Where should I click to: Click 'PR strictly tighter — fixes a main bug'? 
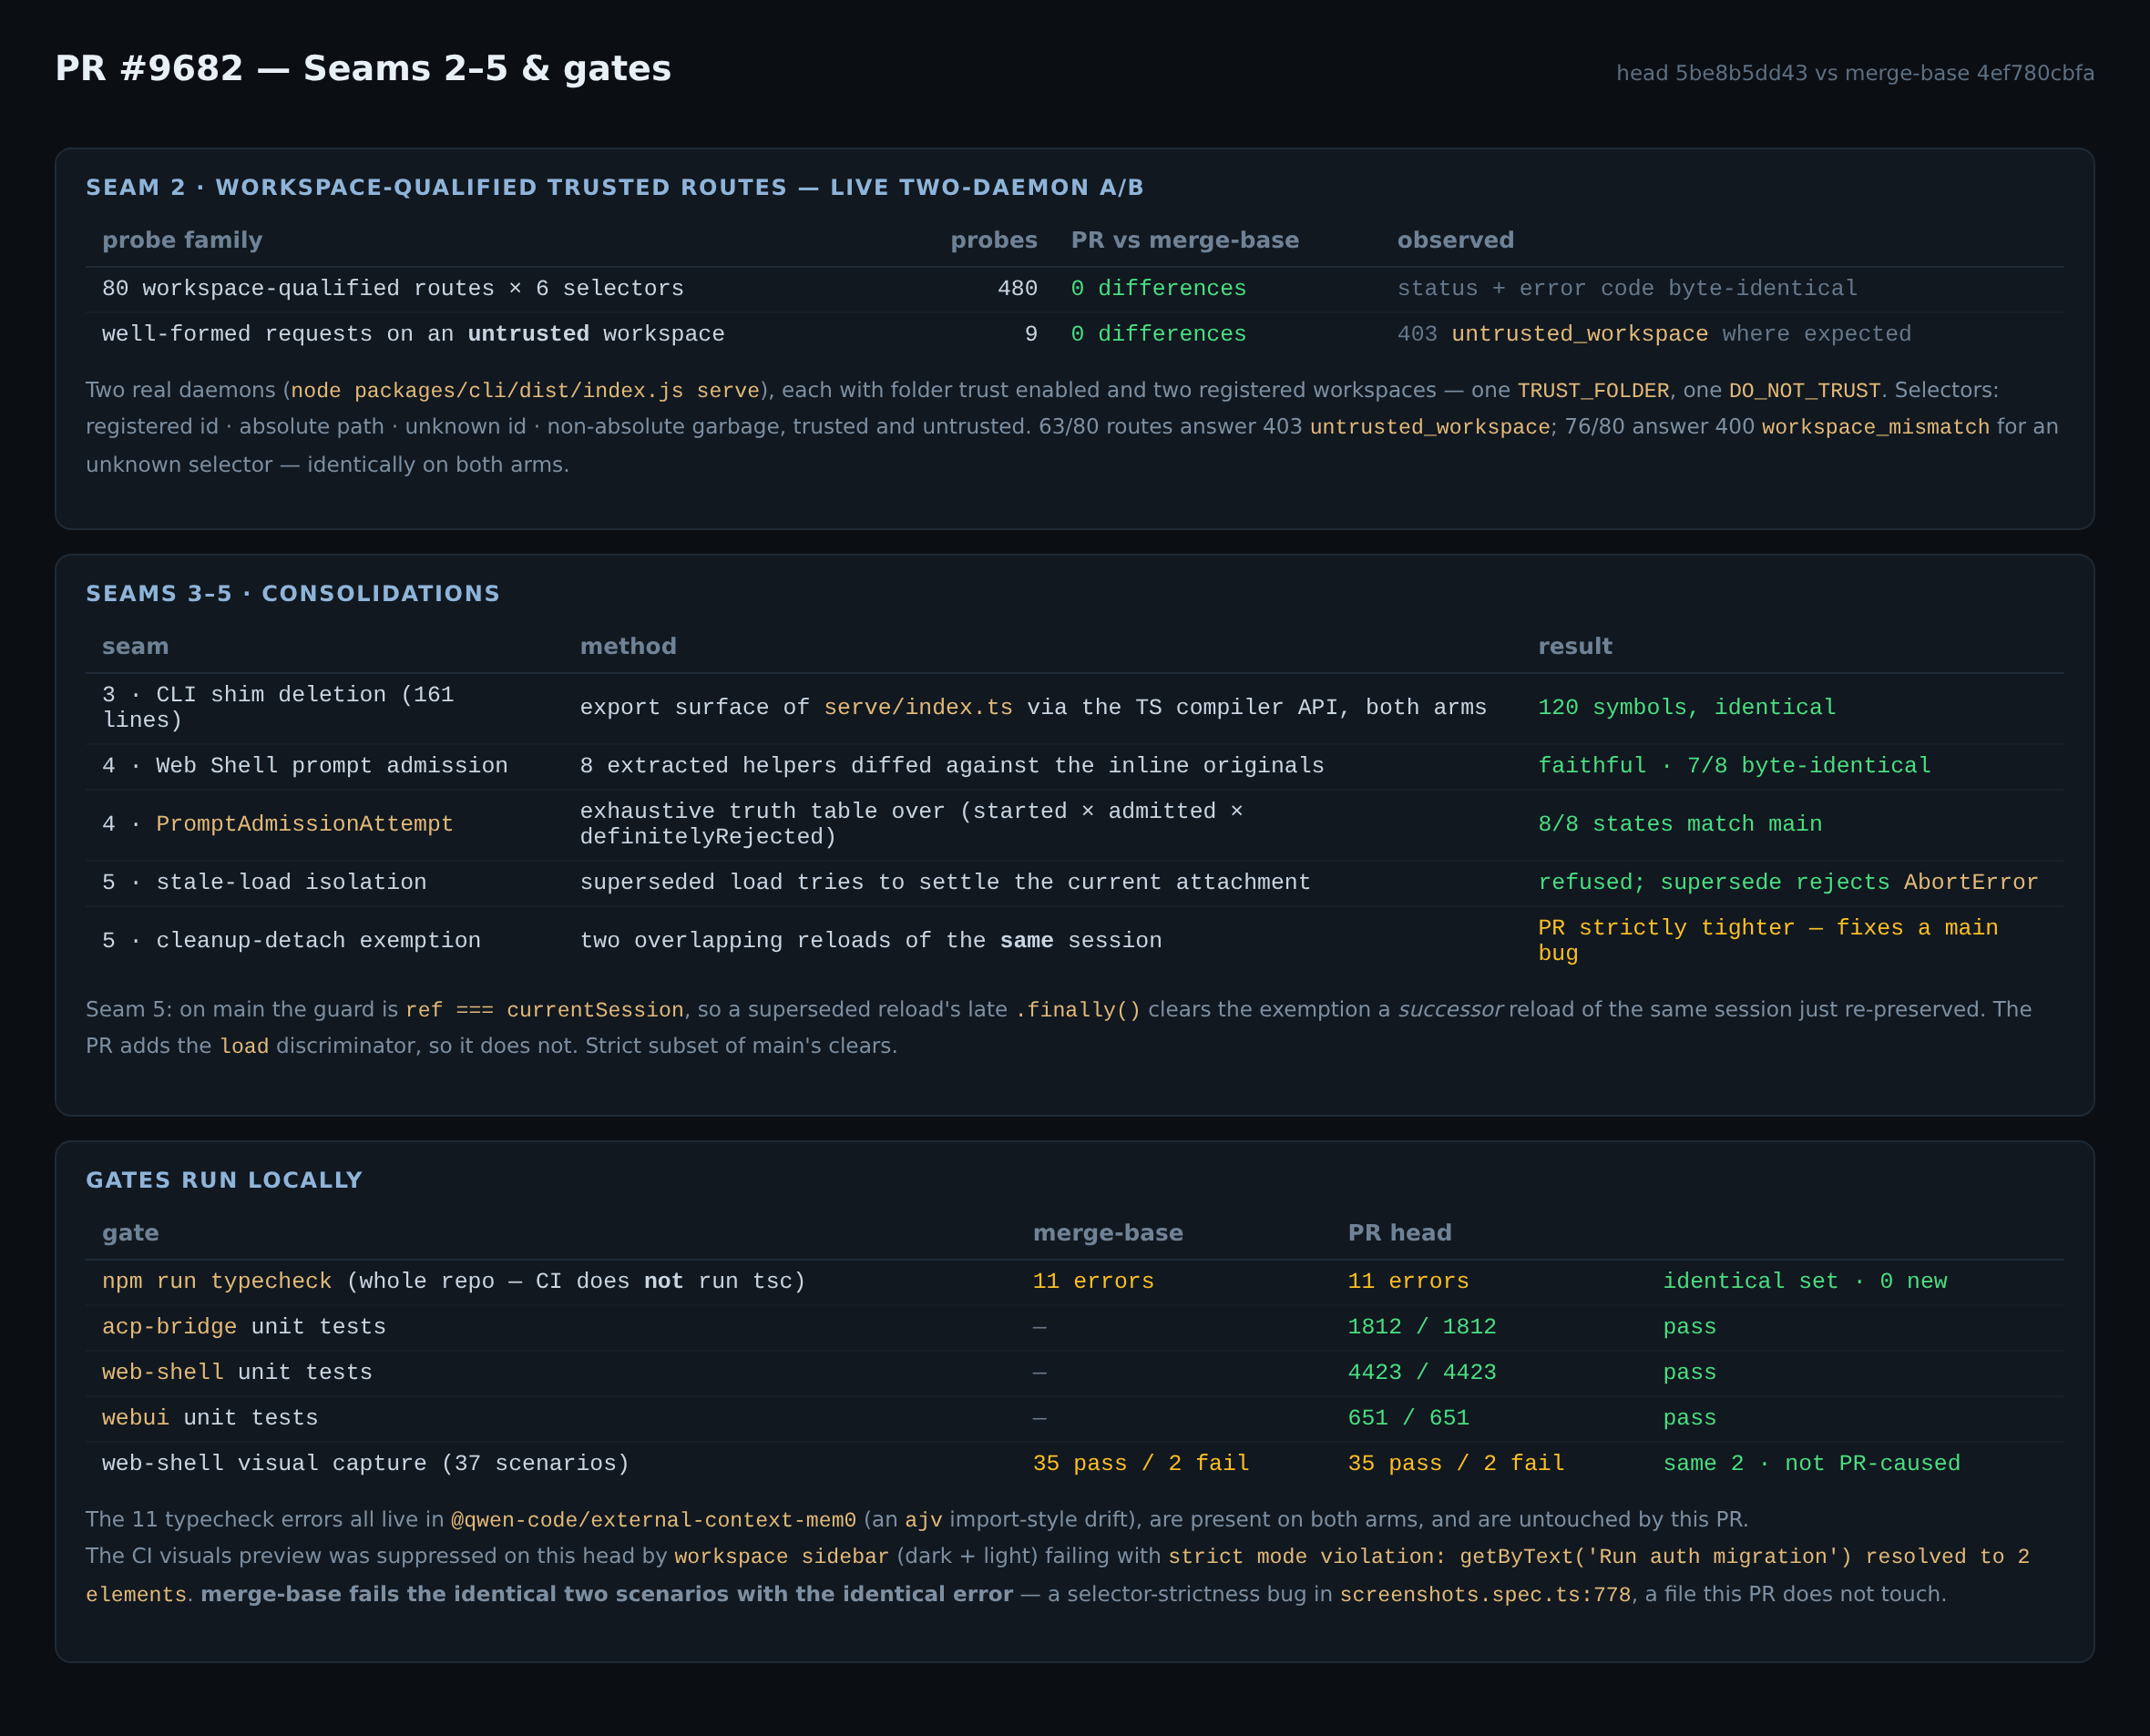click(1768, 941)
